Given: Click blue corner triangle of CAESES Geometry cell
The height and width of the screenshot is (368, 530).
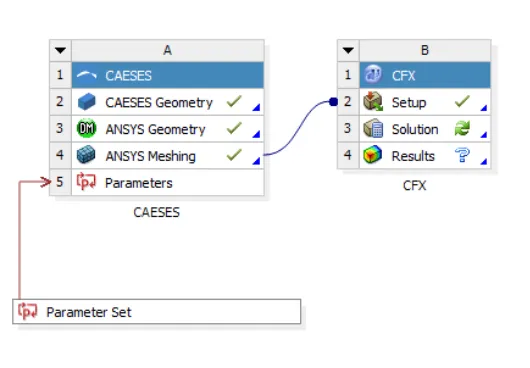Looking at the screenshot, I should pyautogui.click(x=257, y=107).
